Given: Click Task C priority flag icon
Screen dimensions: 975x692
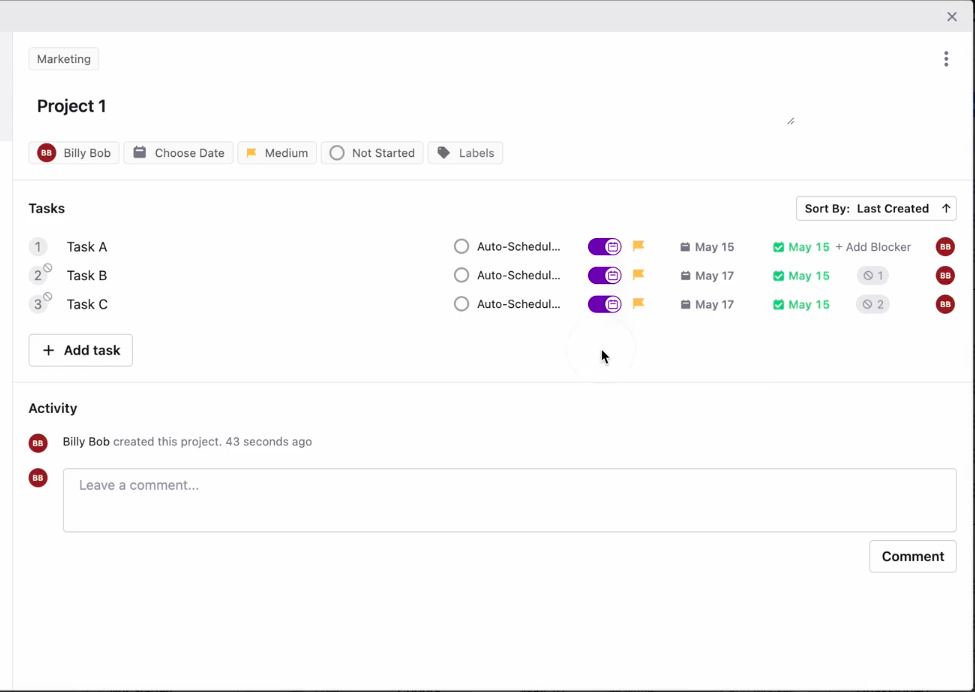Looking at the screenshot, I should pyautogui.click(x=638, y=304).
